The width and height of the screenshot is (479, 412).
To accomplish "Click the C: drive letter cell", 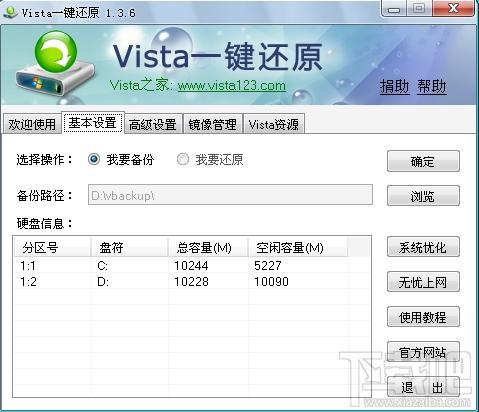I will pos(102,266).
